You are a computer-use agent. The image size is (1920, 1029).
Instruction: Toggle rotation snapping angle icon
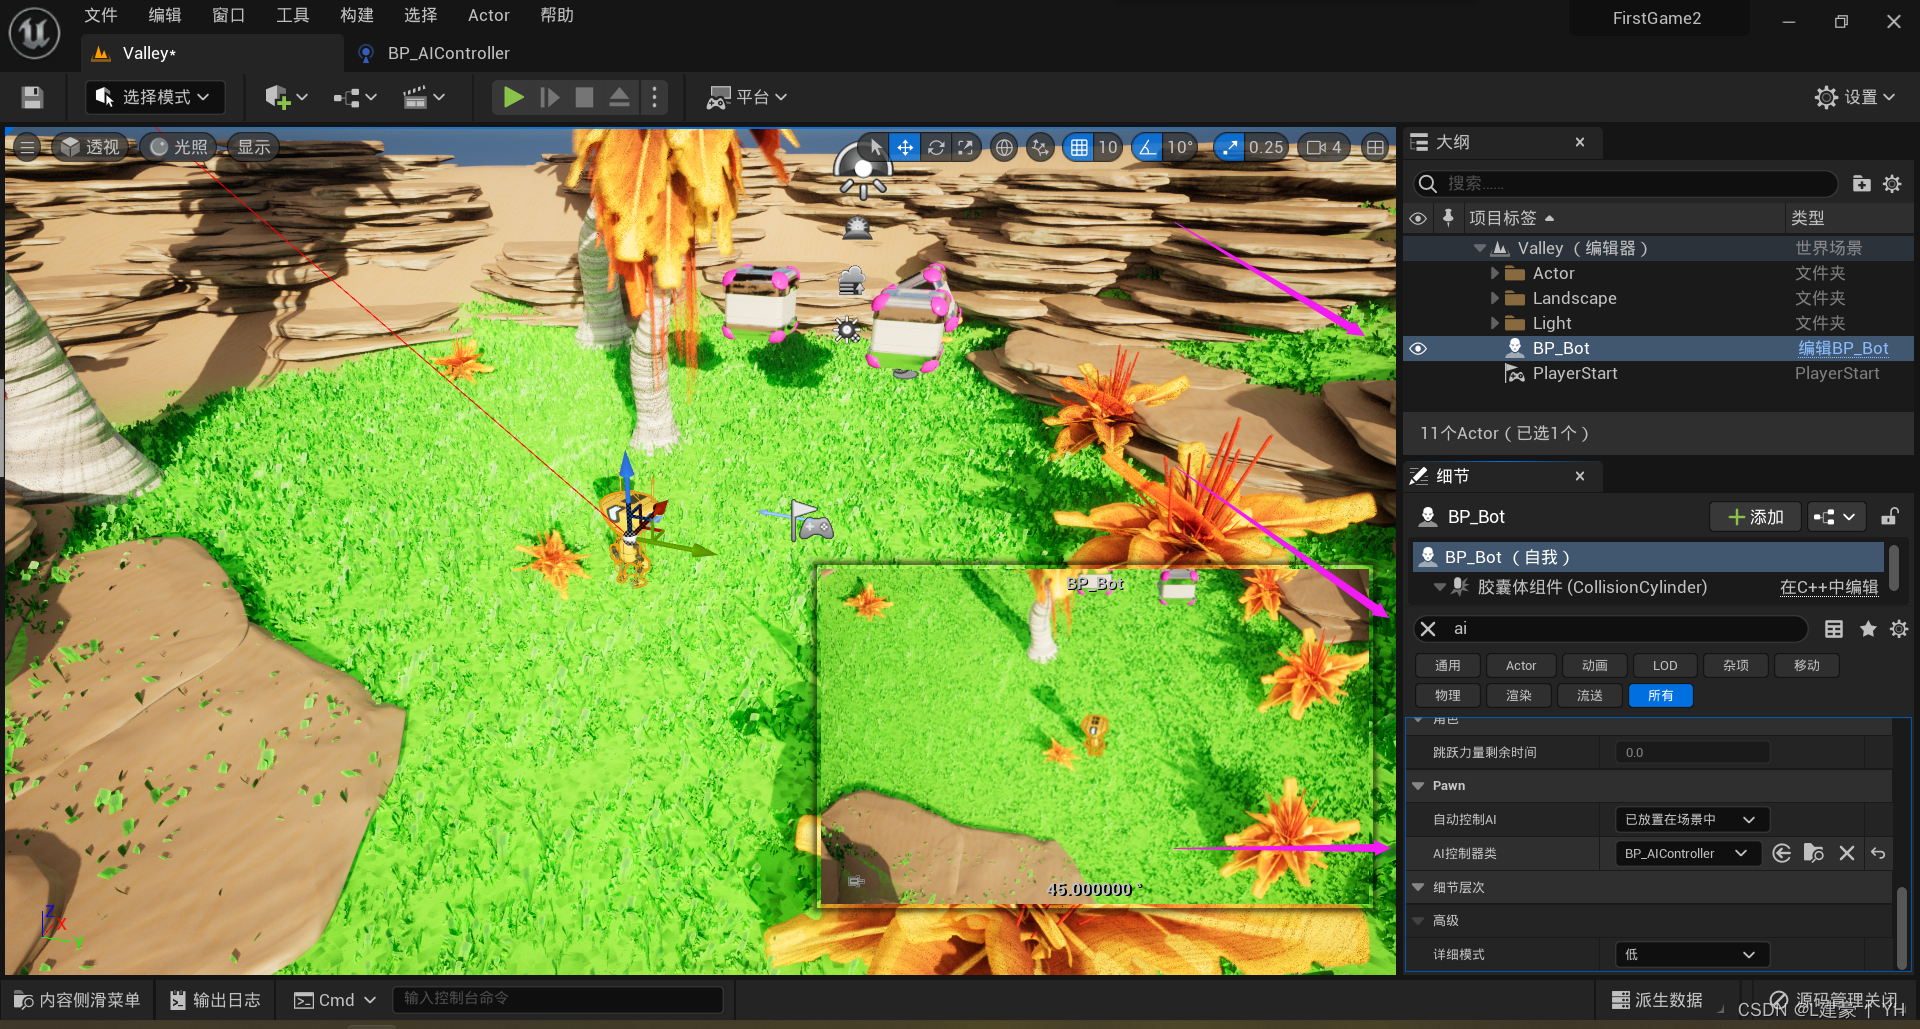tap(1147, 147)
